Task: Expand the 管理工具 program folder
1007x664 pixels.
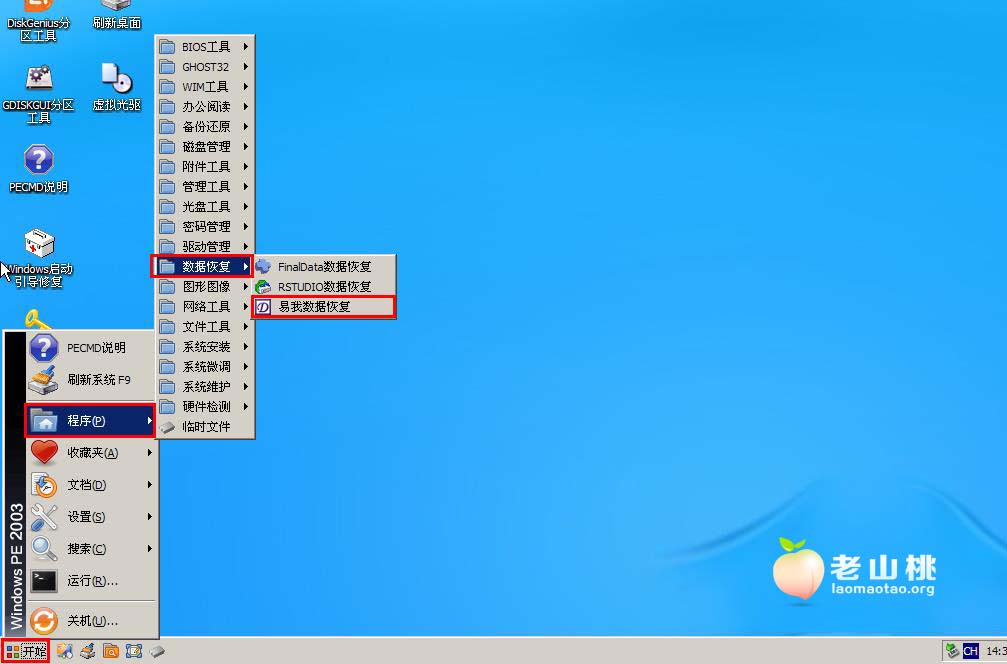Action: (205, 186)
